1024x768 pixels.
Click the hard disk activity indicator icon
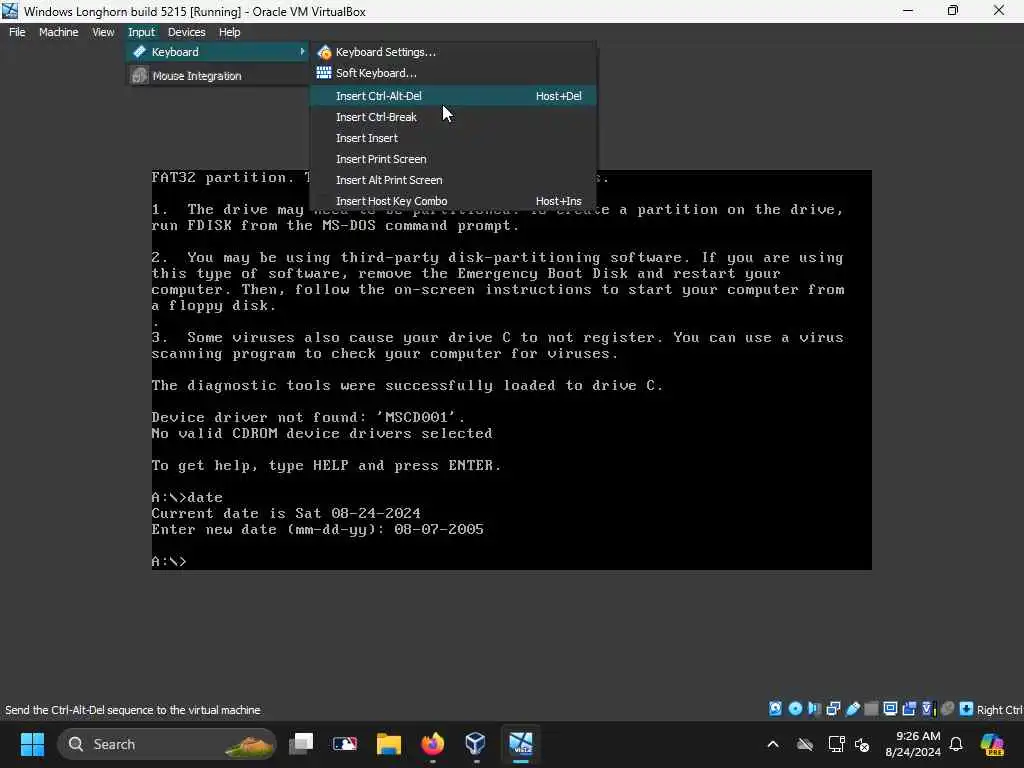775,709
